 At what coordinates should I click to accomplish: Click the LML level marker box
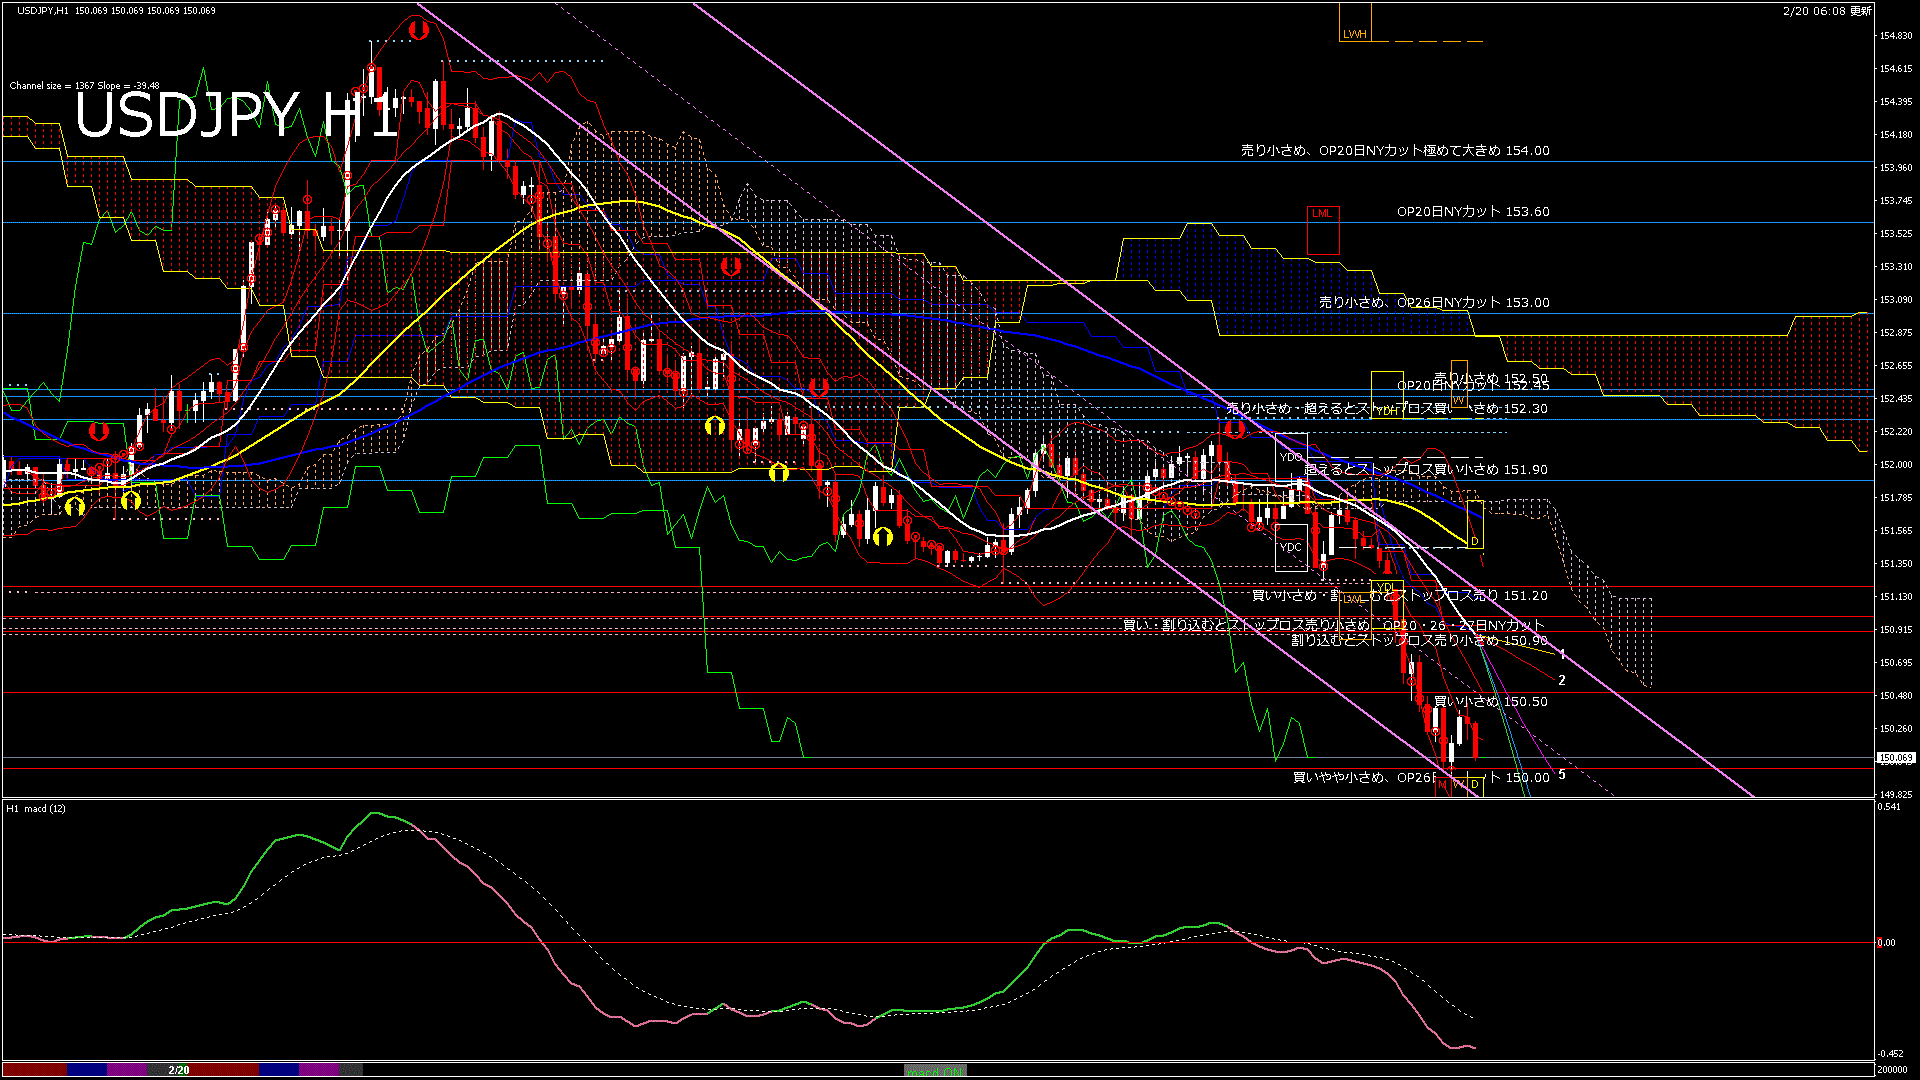click(1322, 230)
